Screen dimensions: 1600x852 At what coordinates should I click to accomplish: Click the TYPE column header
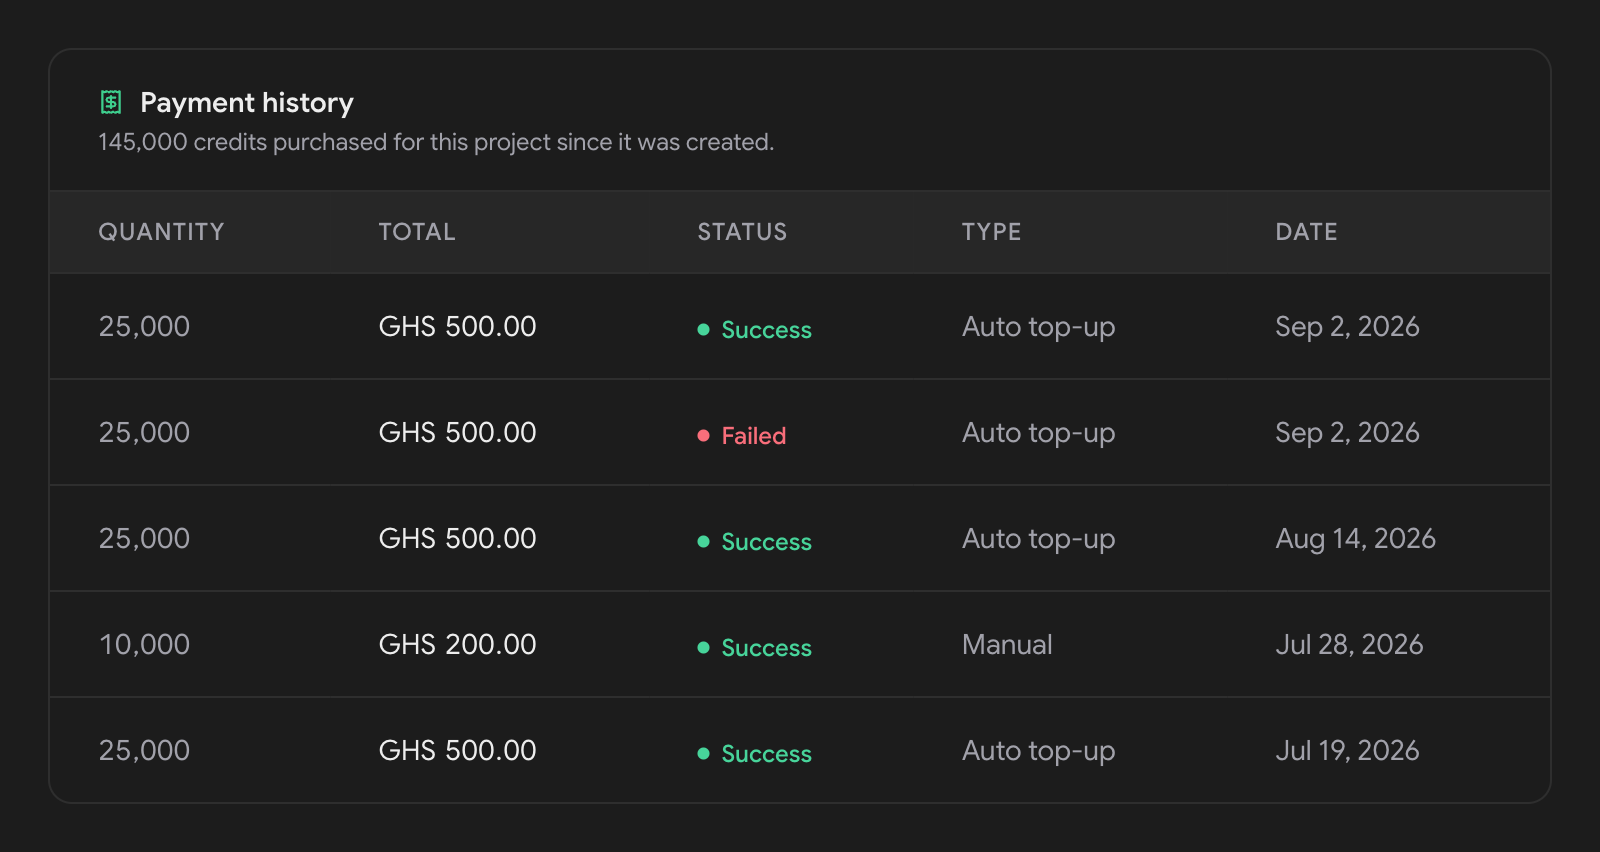click(992, 232)
